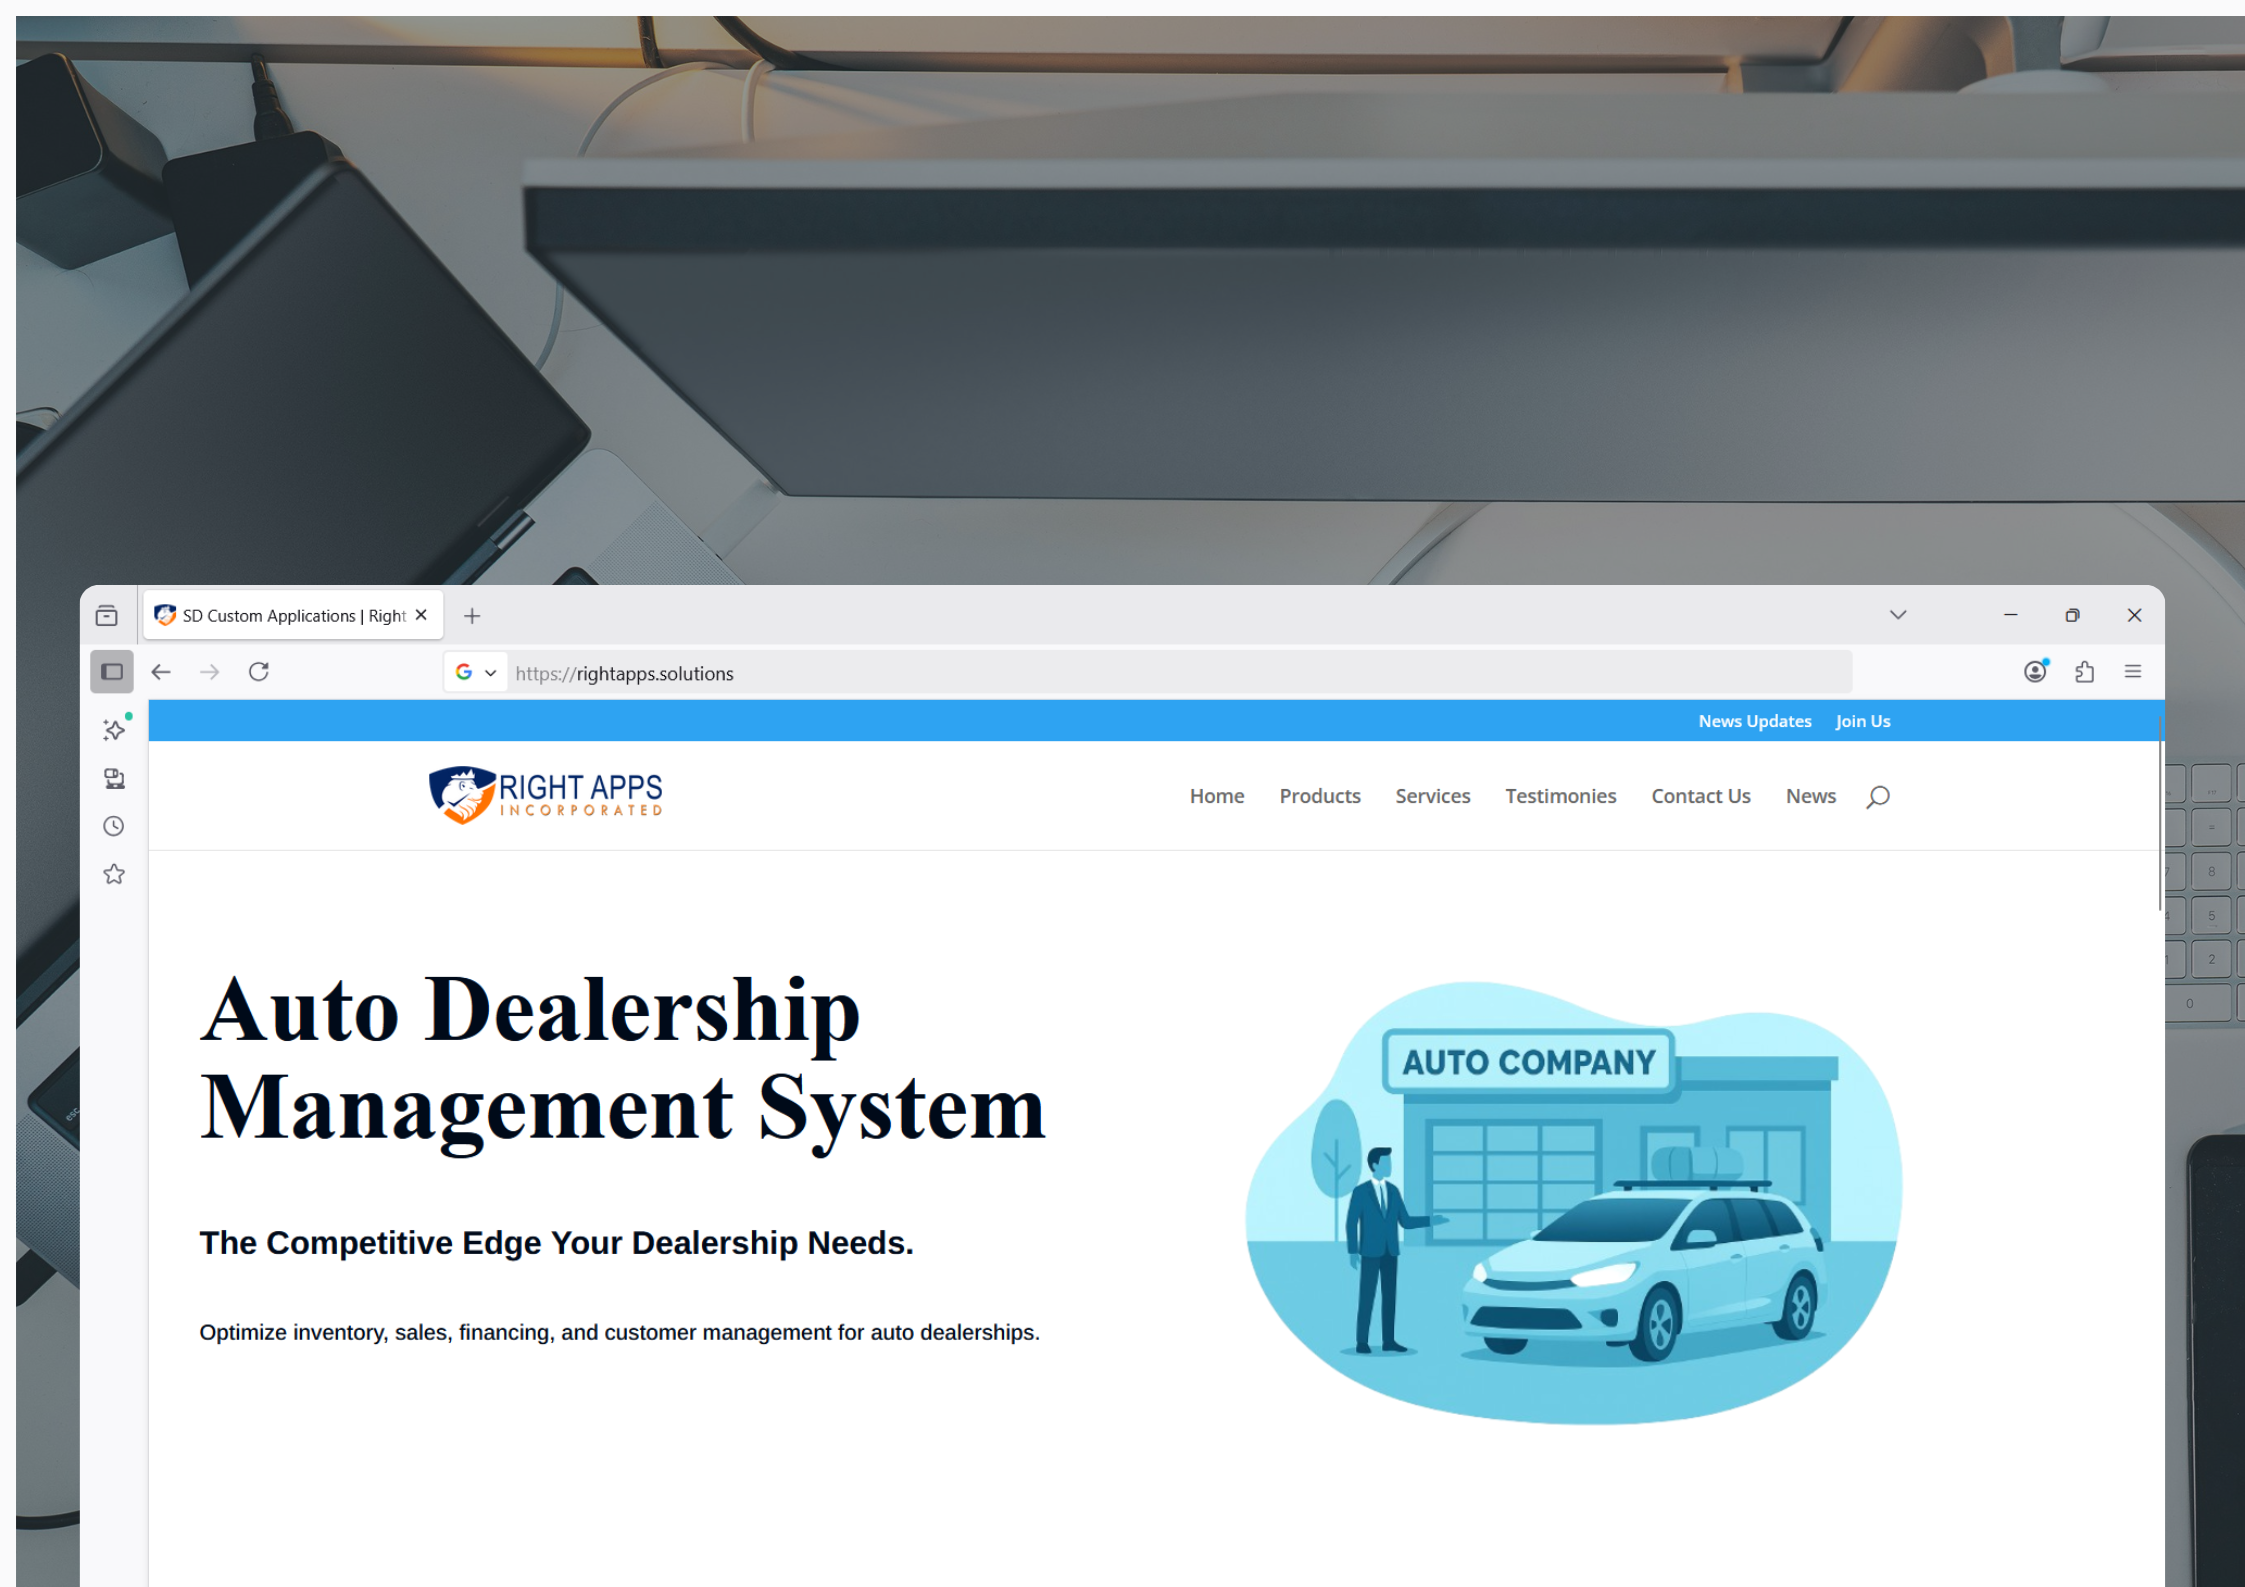Open the History clock sidebar icon
Screen dimensions: 2245x1587
tap(114, 826)
